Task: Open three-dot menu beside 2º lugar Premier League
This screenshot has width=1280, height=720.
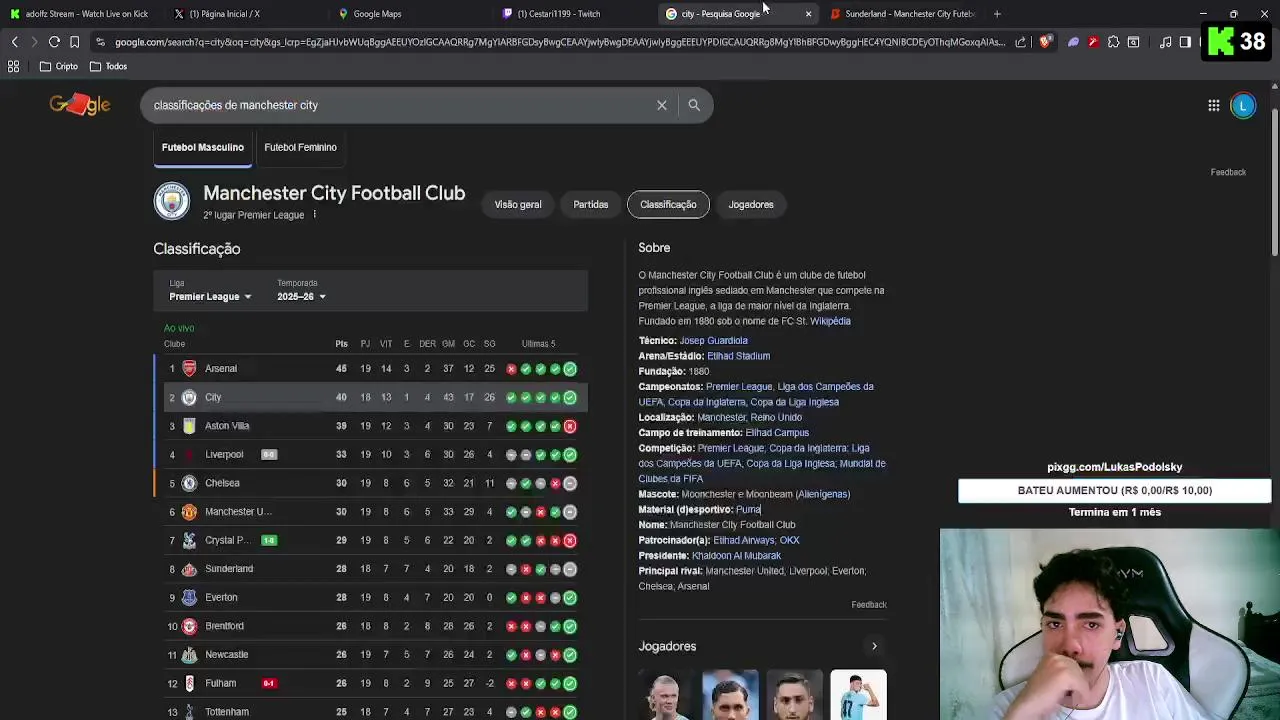Action: coord(314,215)
